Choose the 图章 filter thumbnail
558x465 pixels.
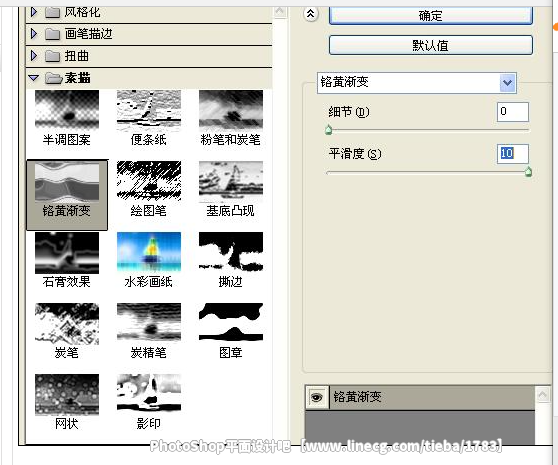point(231,322)
